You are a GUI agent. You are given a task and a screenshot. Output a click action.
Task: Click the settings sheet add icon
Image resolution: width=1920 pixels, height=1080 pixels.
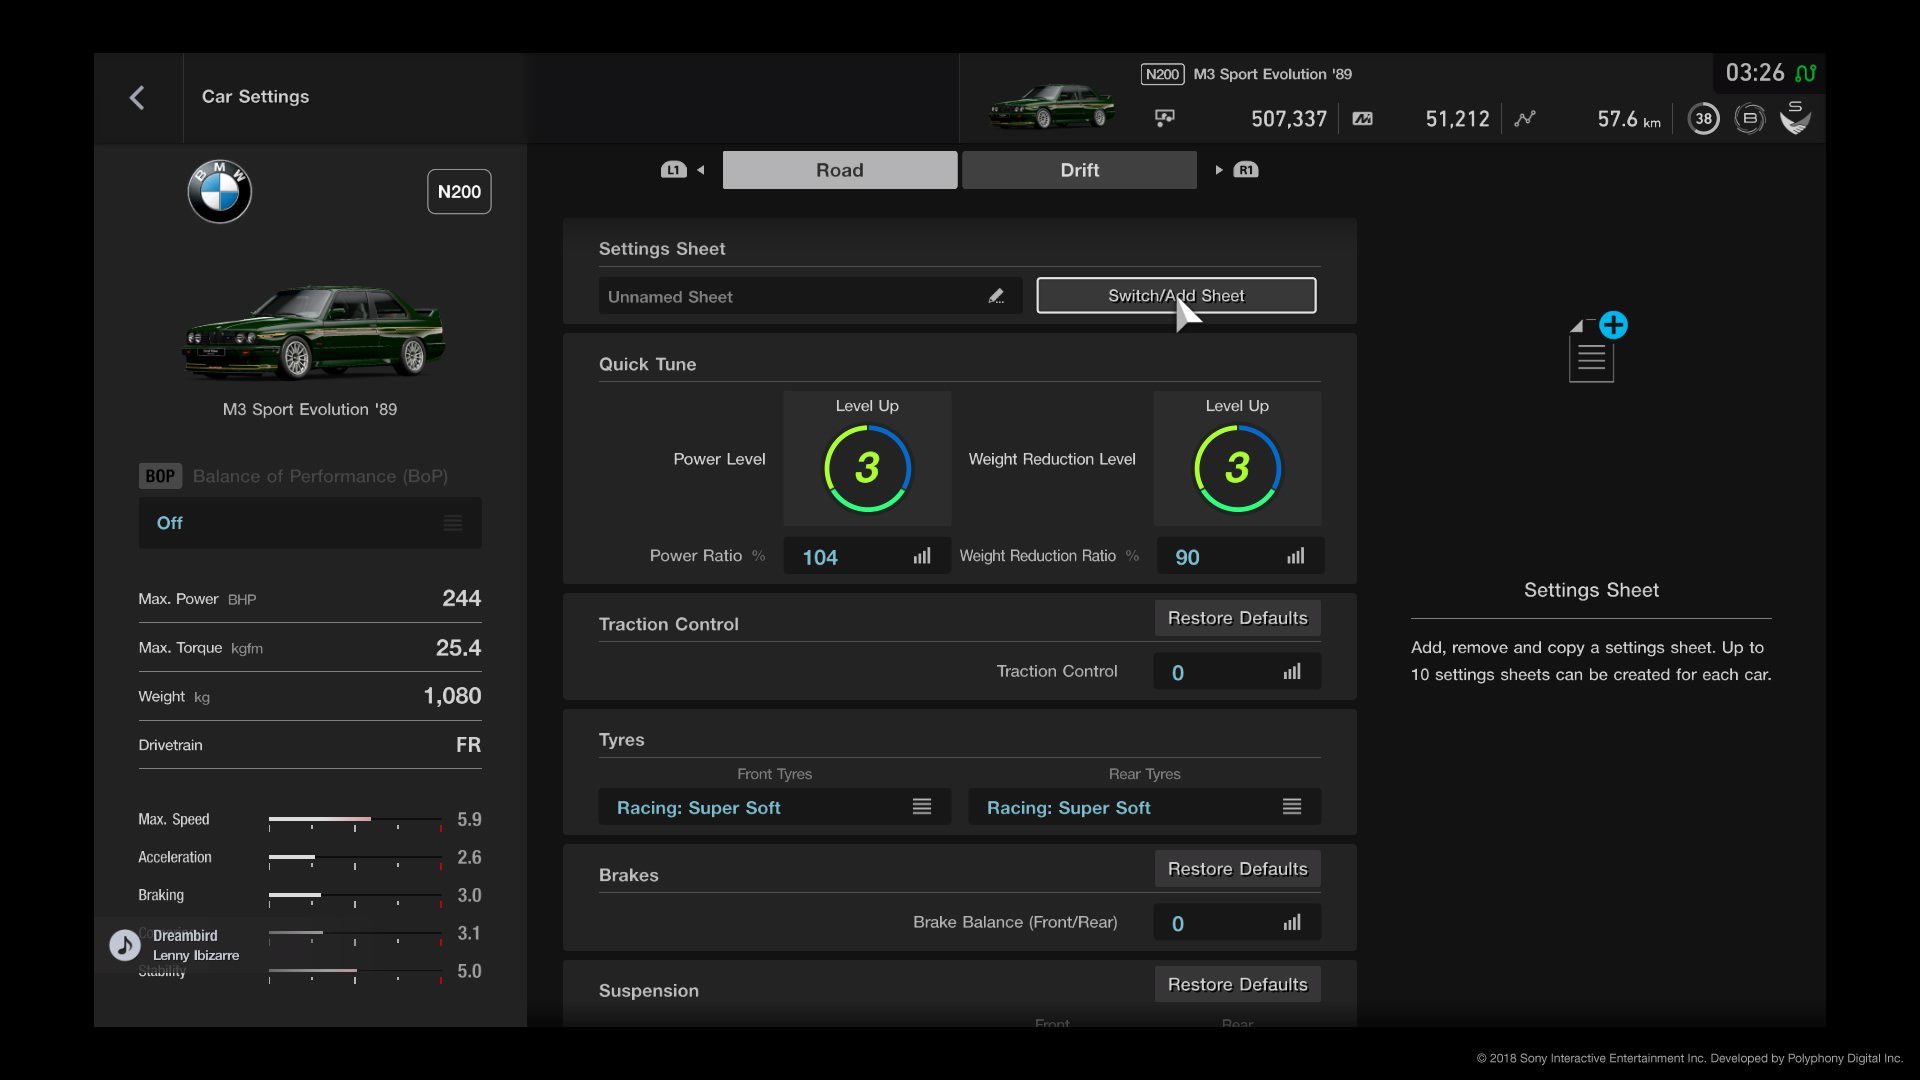[1597, 346]
